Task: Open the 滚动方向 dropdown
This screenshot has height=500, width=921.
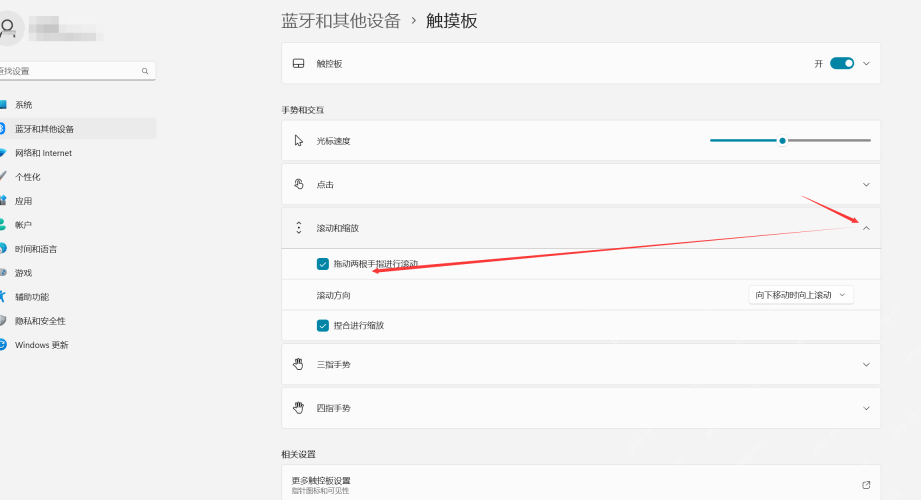Action: pyautogui.click(x=801, y=295)
